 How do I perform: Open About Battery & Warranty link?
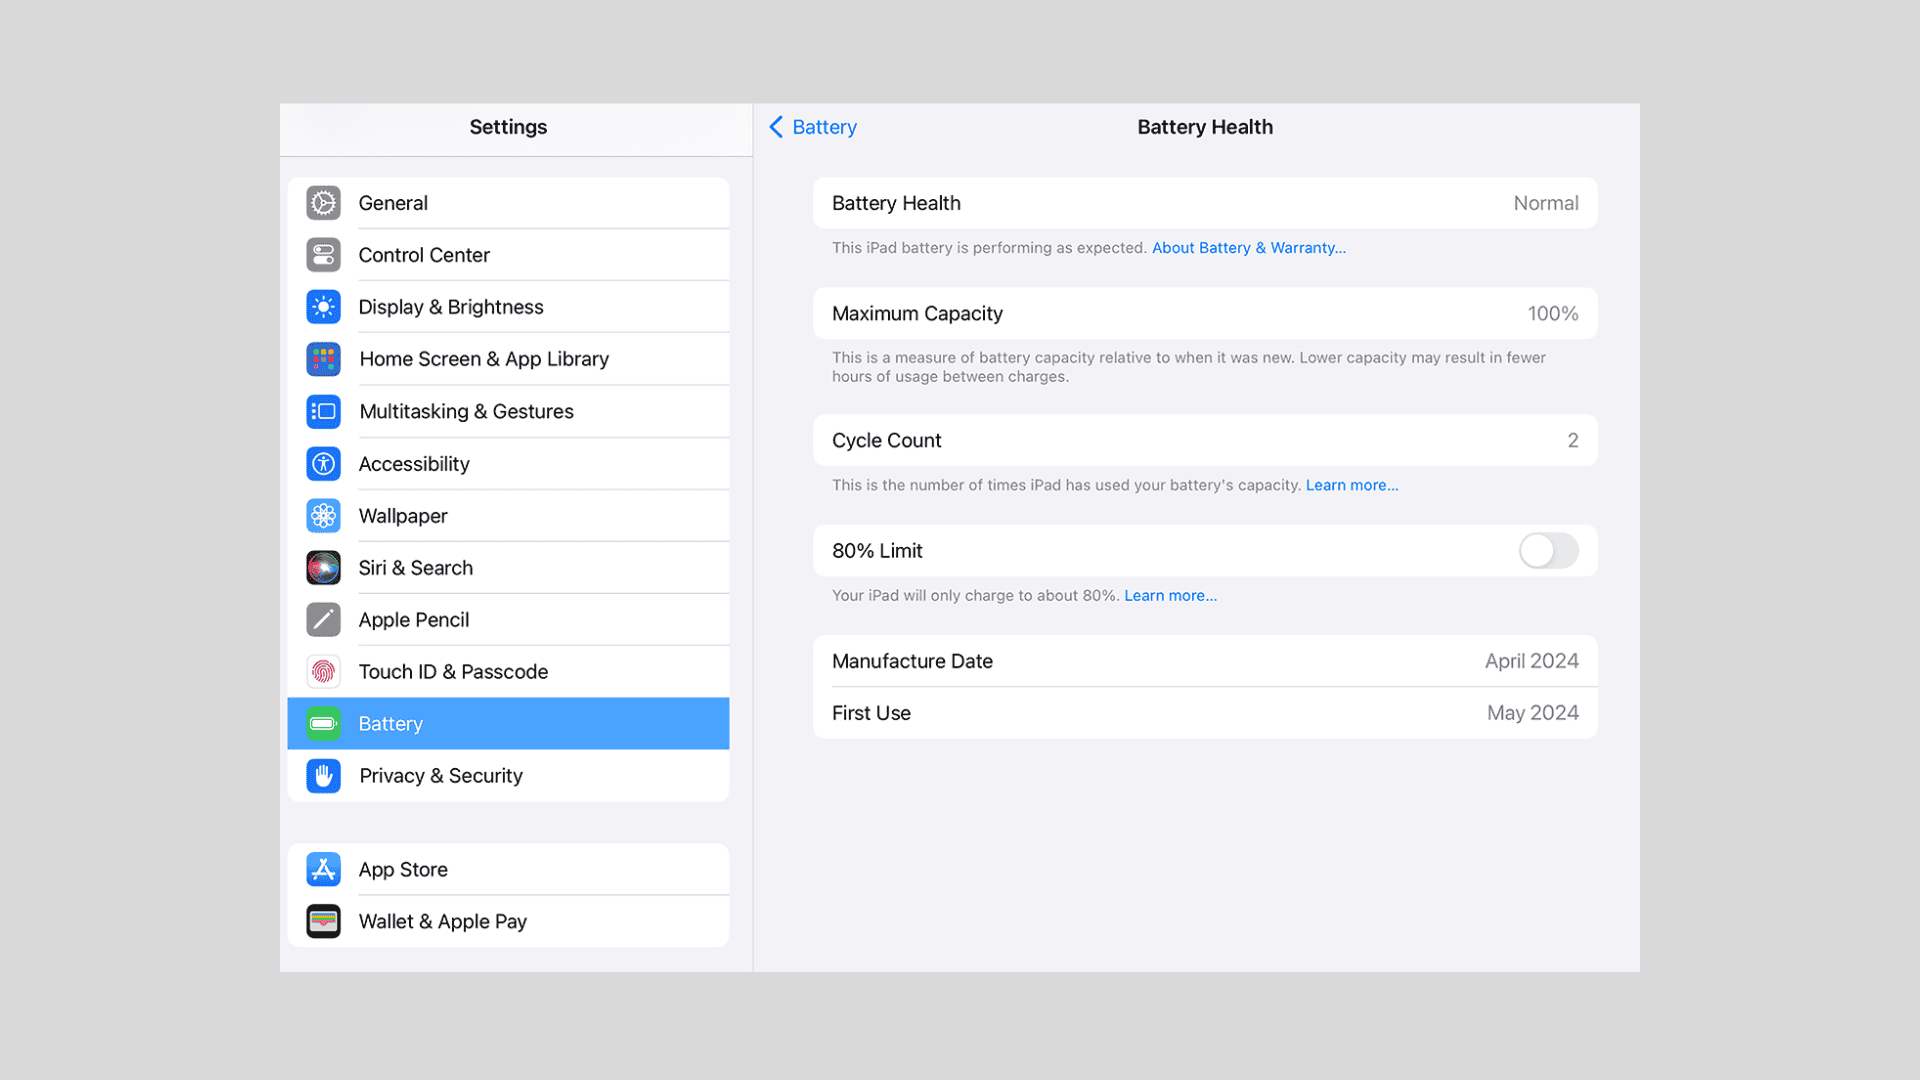(x=1248, y=248)
